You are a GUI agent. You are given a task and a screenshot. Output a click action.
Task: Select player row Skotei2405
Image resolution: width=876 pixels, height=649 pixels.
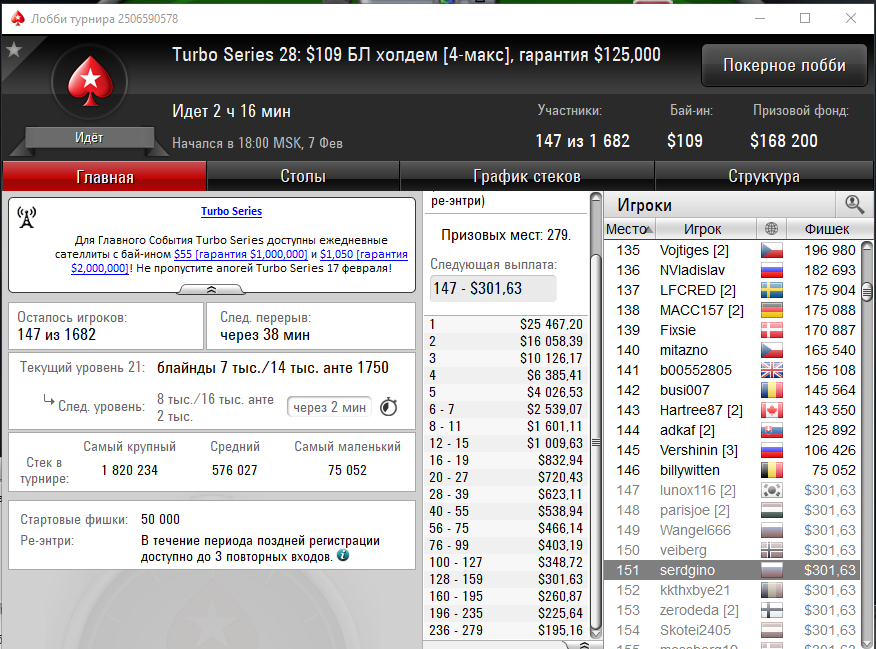click(x=731, y=631)
